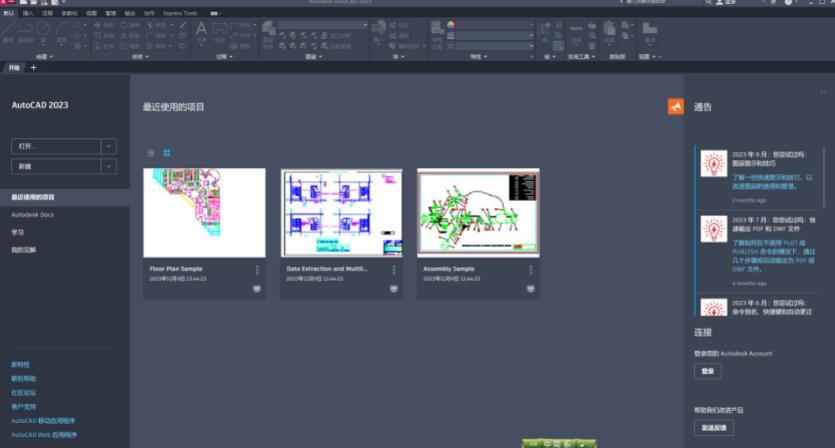This screenshot has height=448, width=835.
Task: Click the Mirror tool in Modify panel
Action: point(129,36)
